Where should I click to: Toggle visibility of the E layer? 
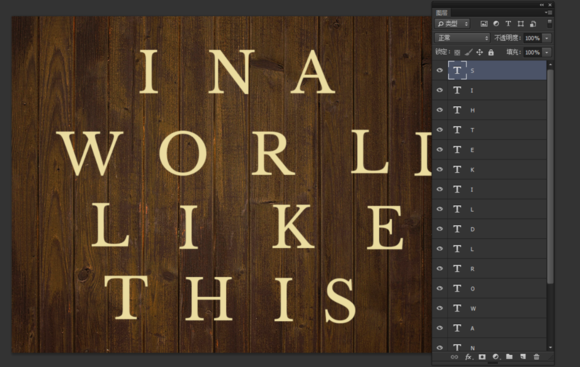[x=439, y=149]
